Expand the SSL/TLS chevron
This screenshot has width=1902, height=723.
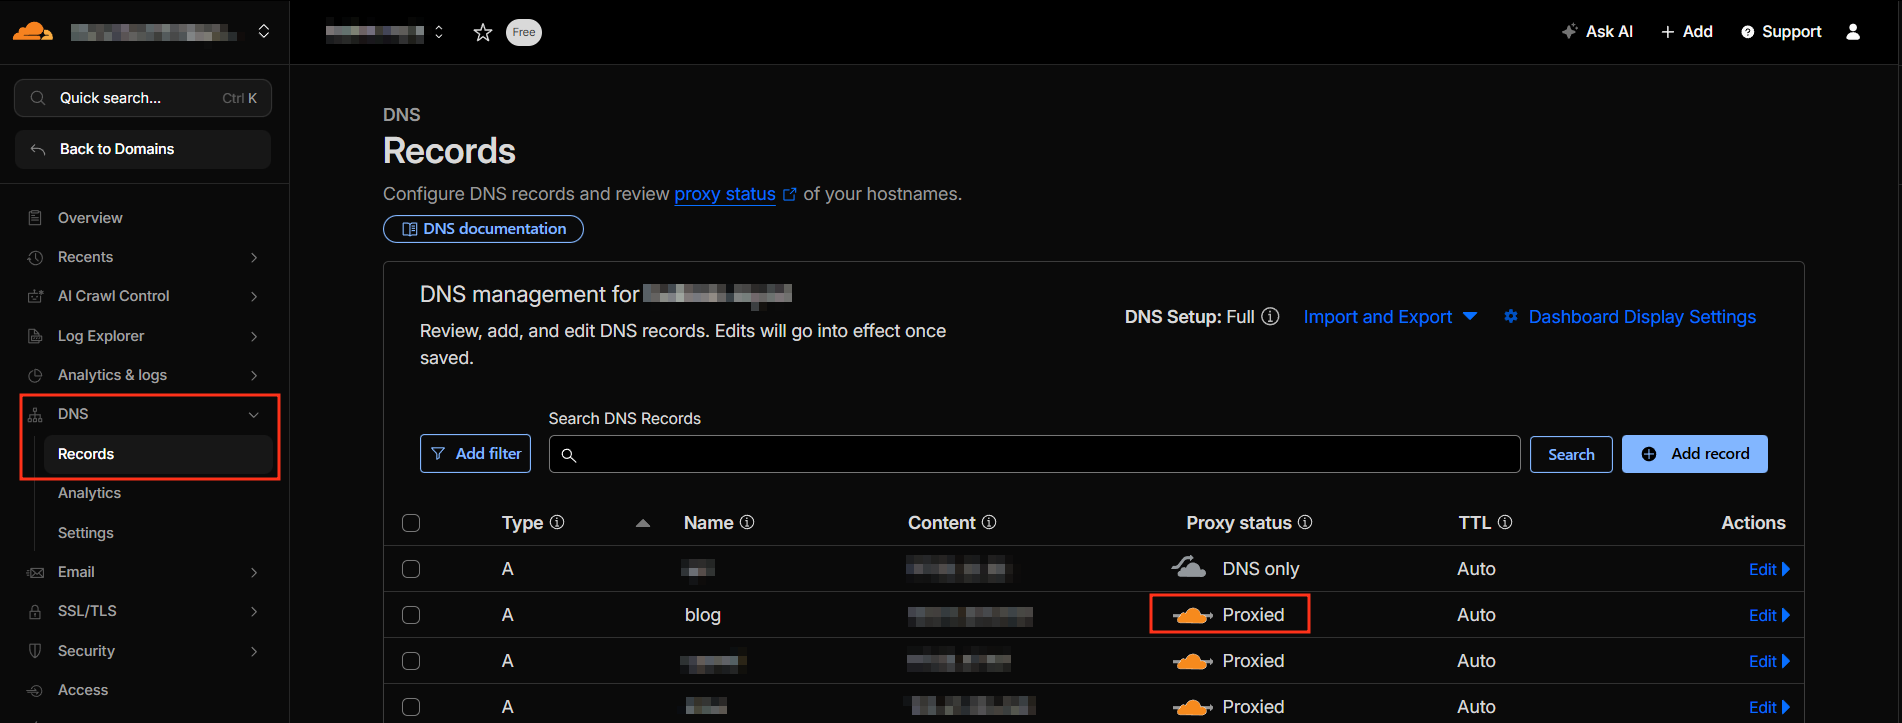click(254, 611)
